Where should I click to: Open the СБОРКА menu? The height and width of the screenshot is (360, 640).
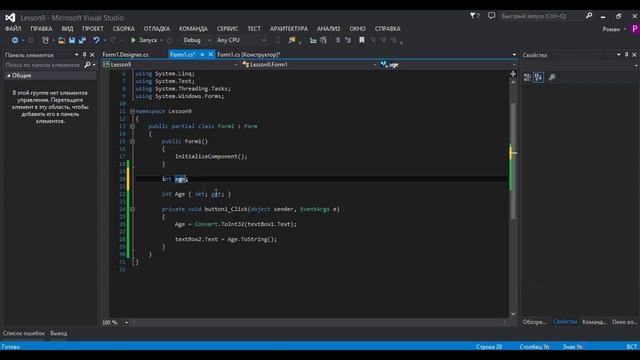pyautogui.click(x=124, y=29)
